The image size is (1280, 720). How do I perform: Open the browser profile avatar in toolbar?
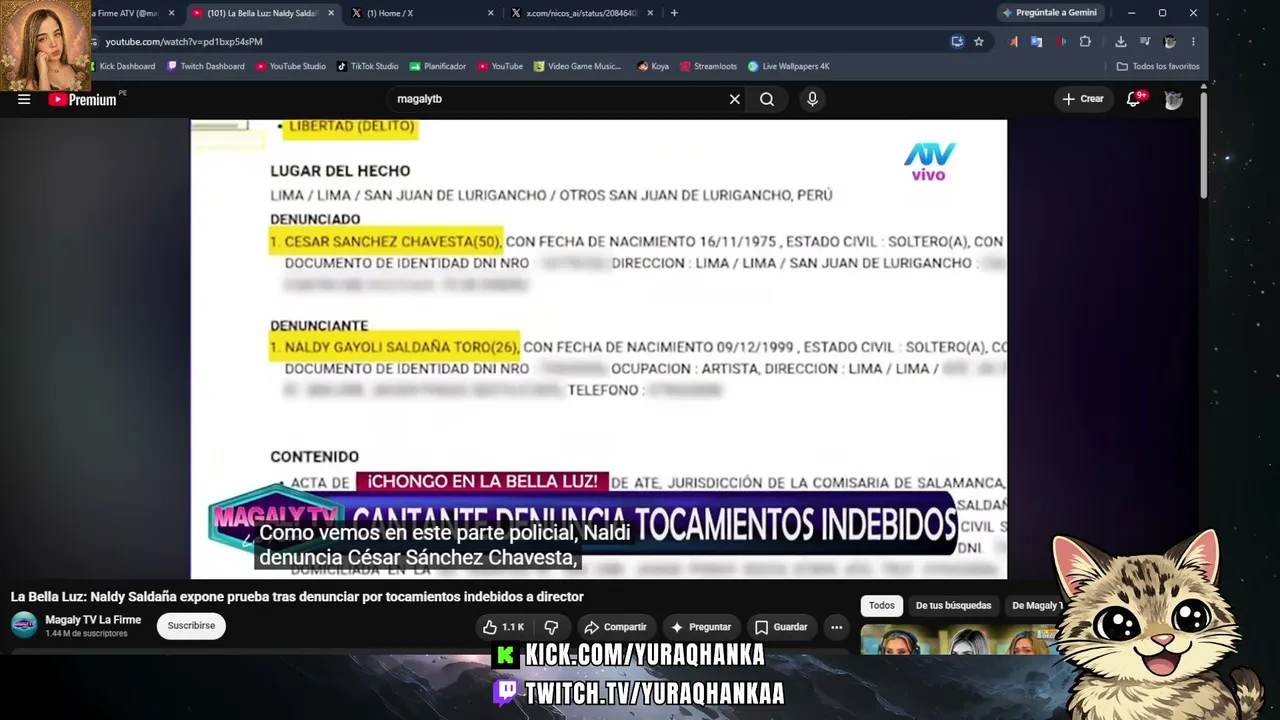(1170, 41)
